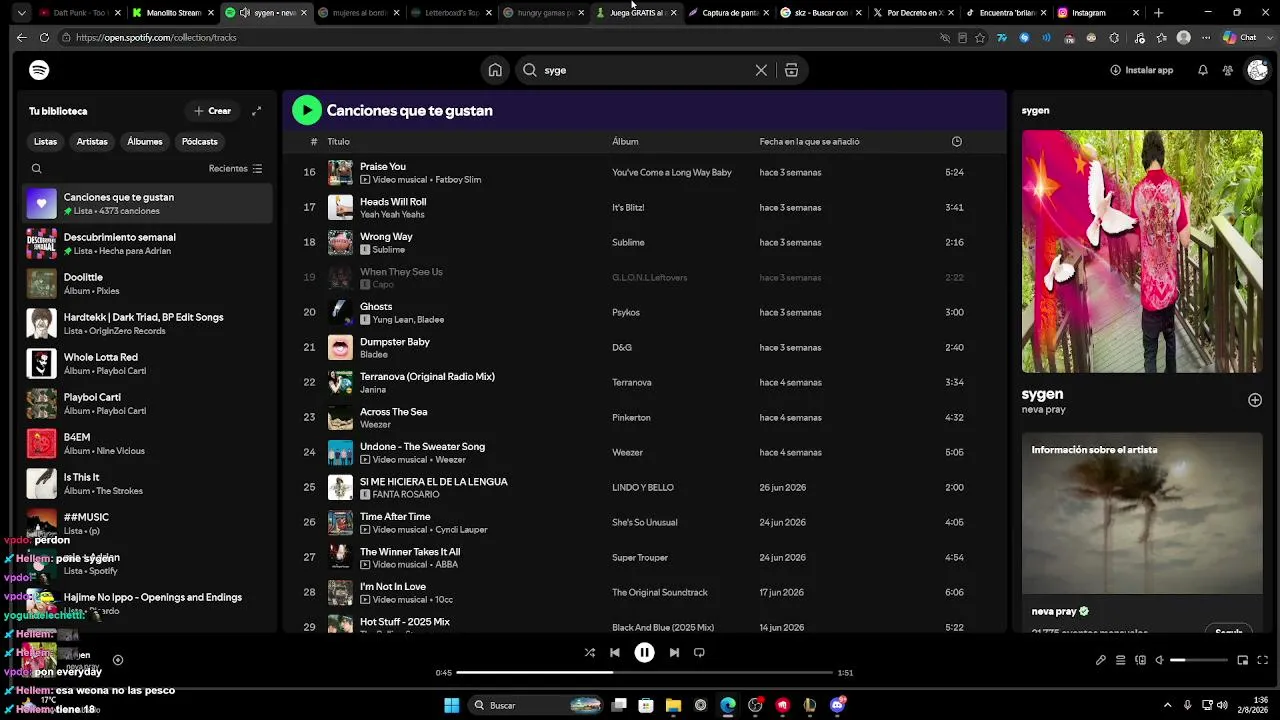Open the Windows Start menu
Screen dimensions: 1280x720
tap(452, 705)
